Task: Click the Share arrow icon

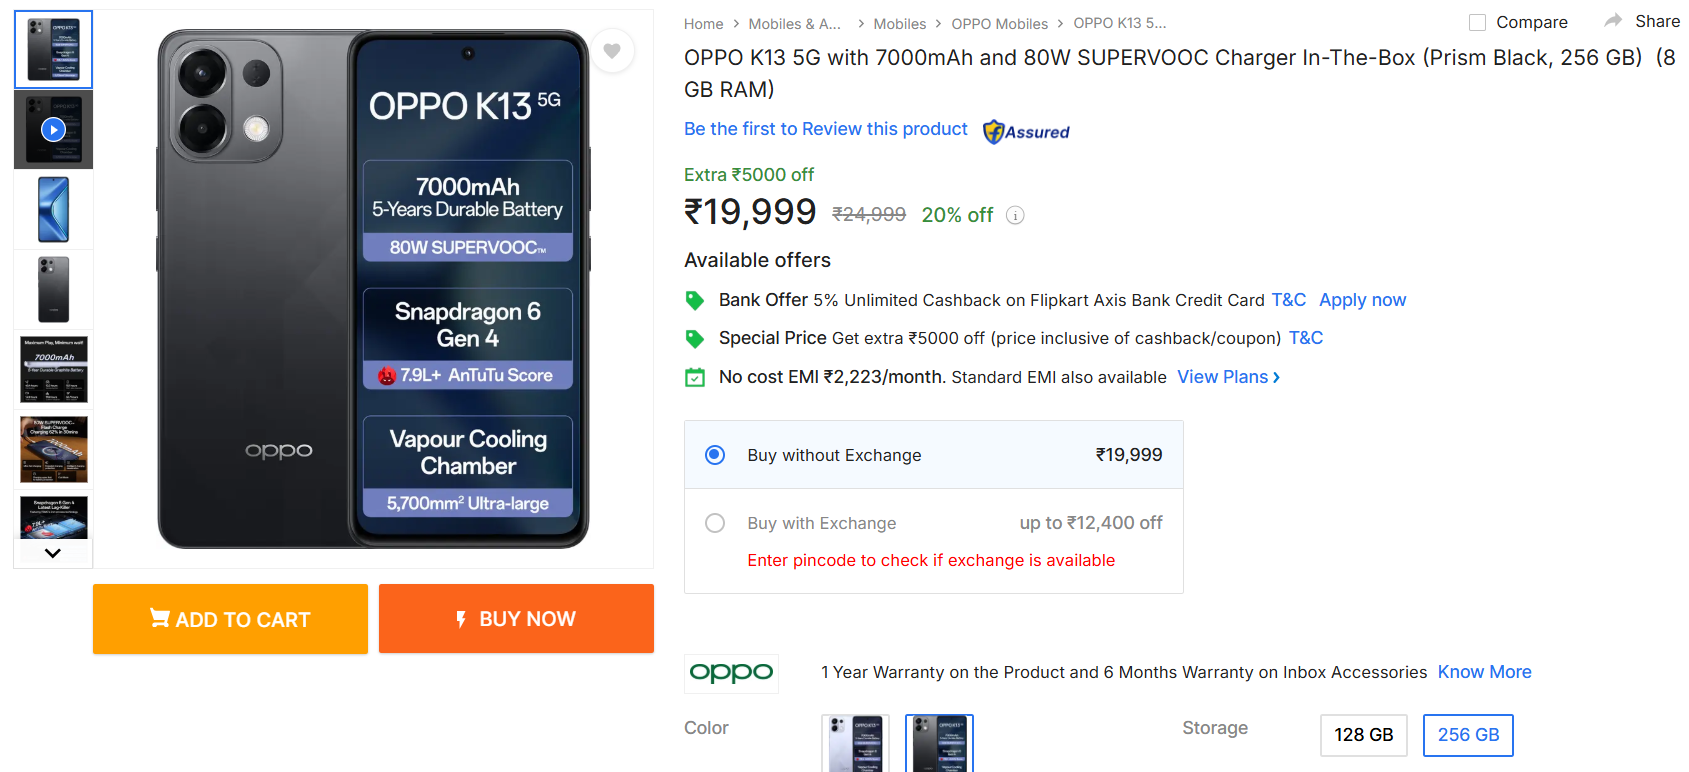Action: click(1613, 21)
